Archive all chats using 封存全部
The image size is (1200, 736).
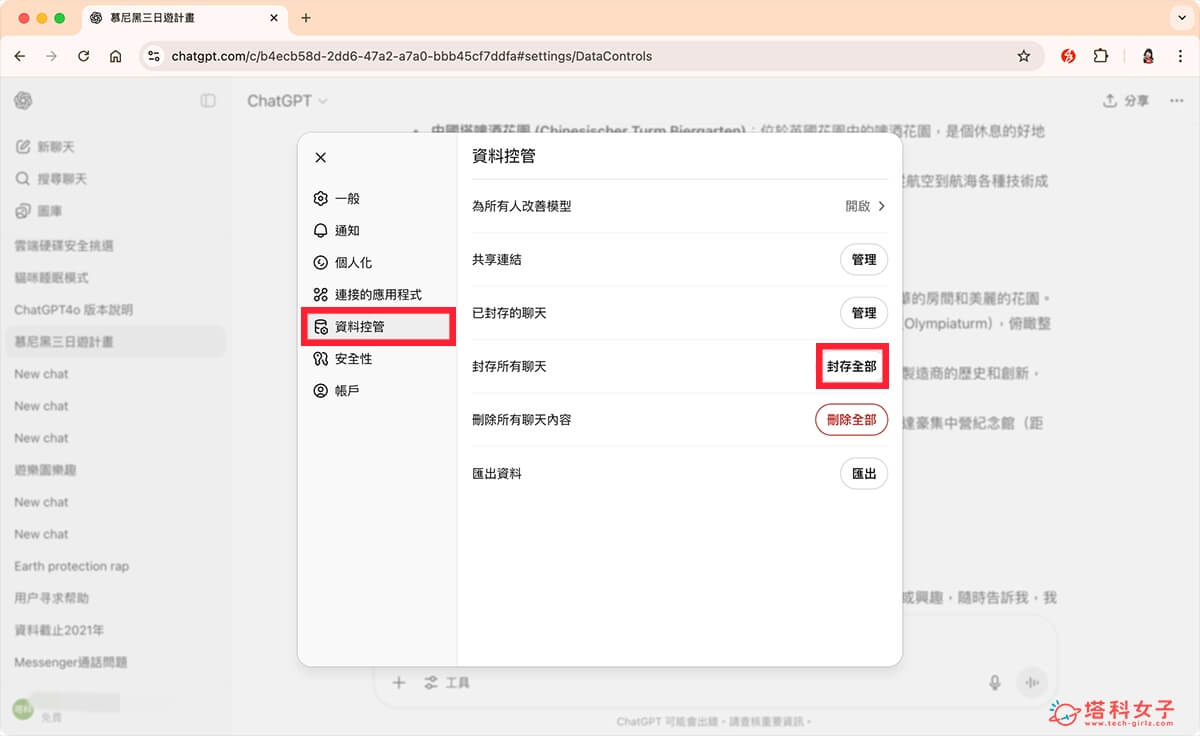click(x=852, y=366)
